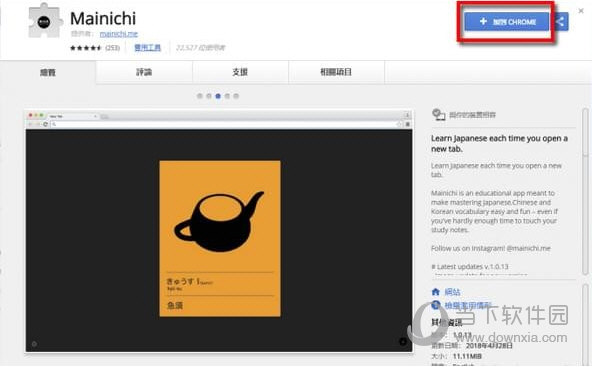Click the 'Latest updates v.1.0.13' line

(x=470, y=267)
